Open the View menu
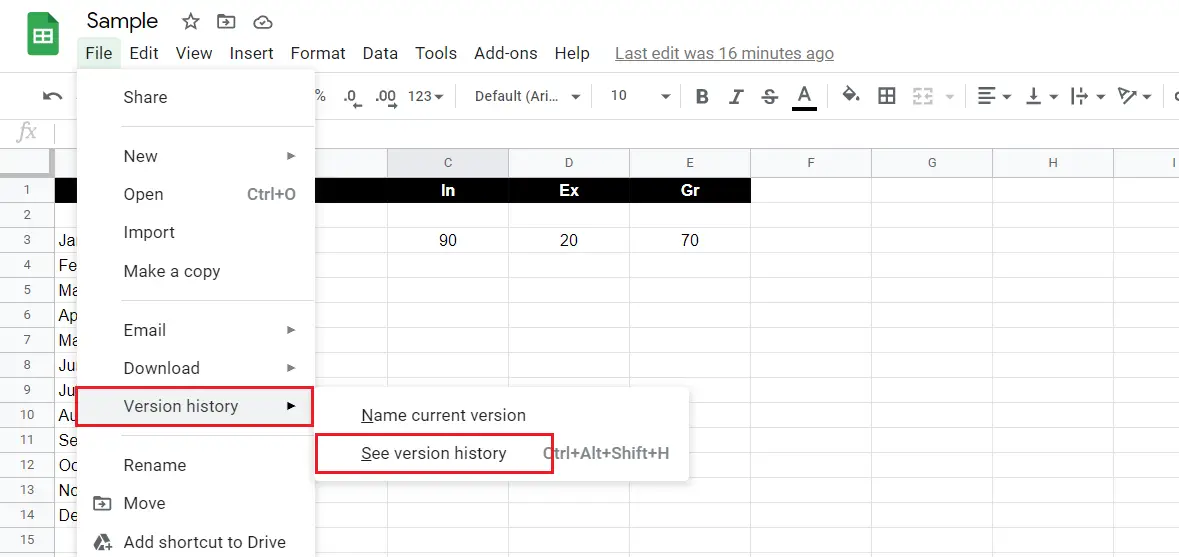The width and height of the screenshot is (1179, 557). 194,53
